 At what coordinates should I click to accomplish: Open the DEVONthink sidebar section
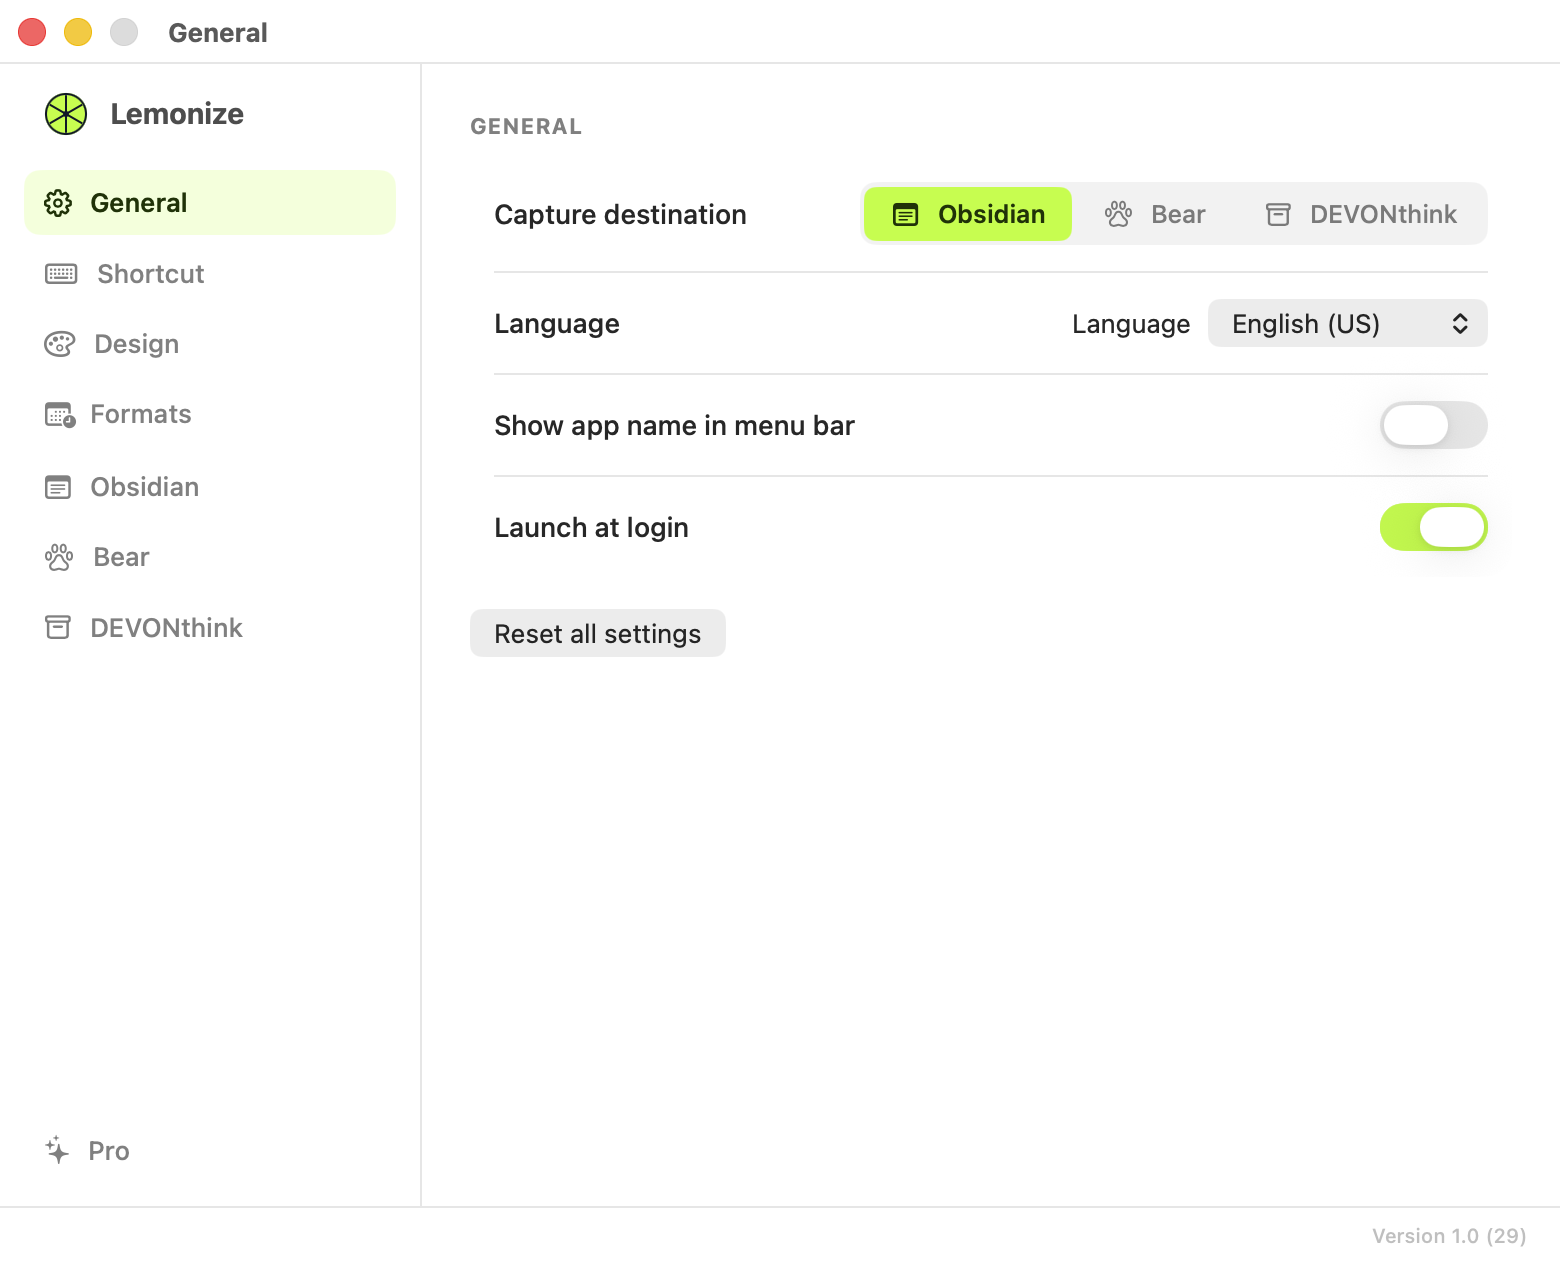[210, 628]
